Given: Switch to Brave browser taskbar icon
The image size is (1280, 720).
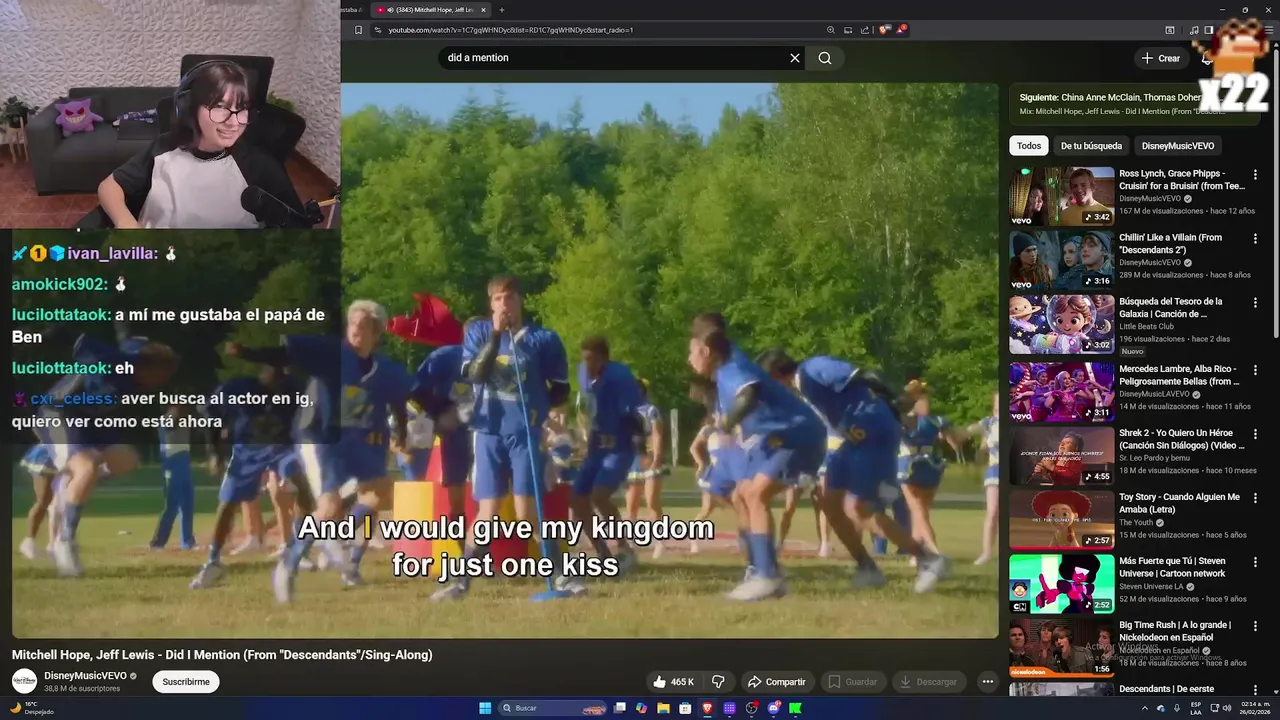Looking at the screenshot, I should point(707,708).
